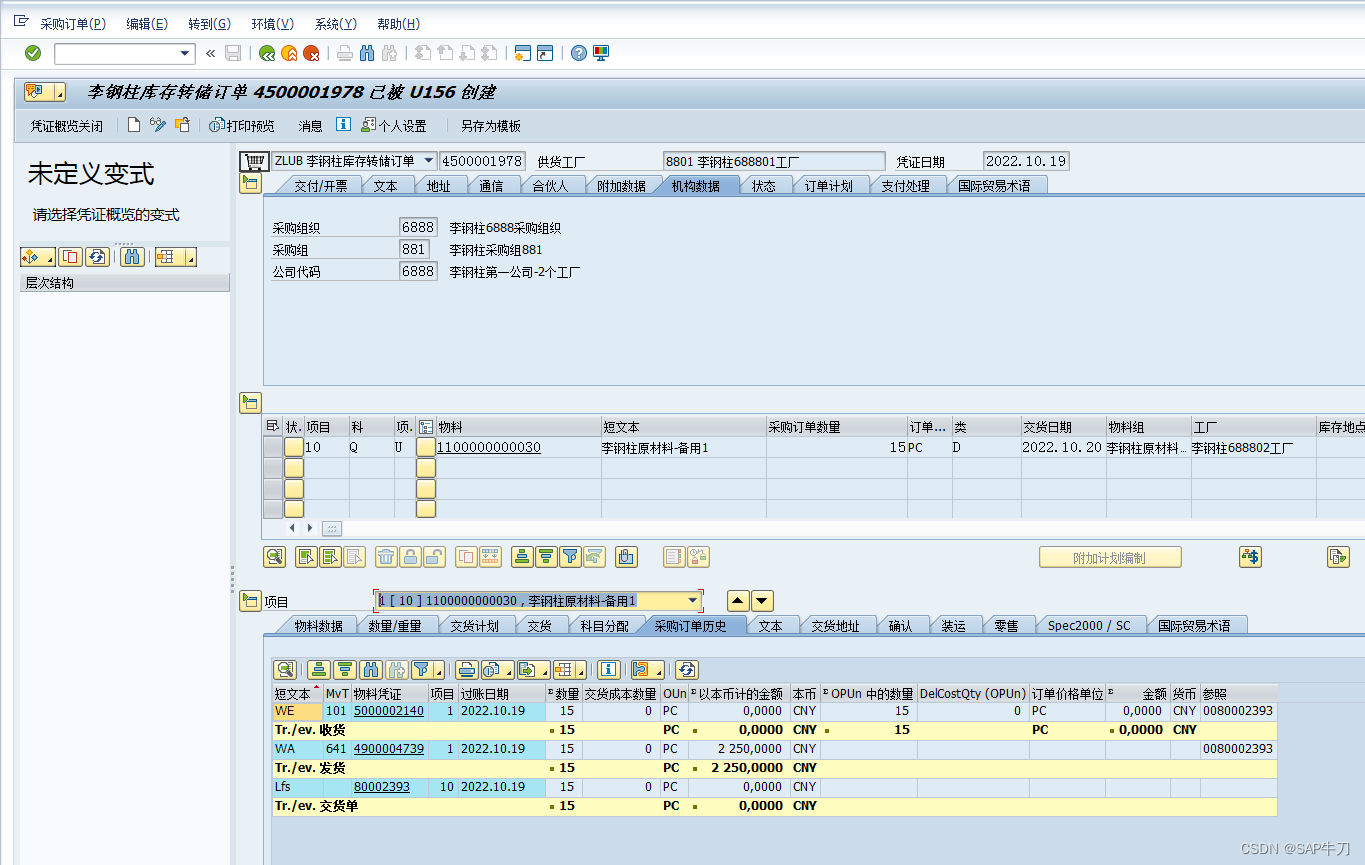Click the blue Help question mark icon
The image size is (1365, 865).
[x=579, y=53]
